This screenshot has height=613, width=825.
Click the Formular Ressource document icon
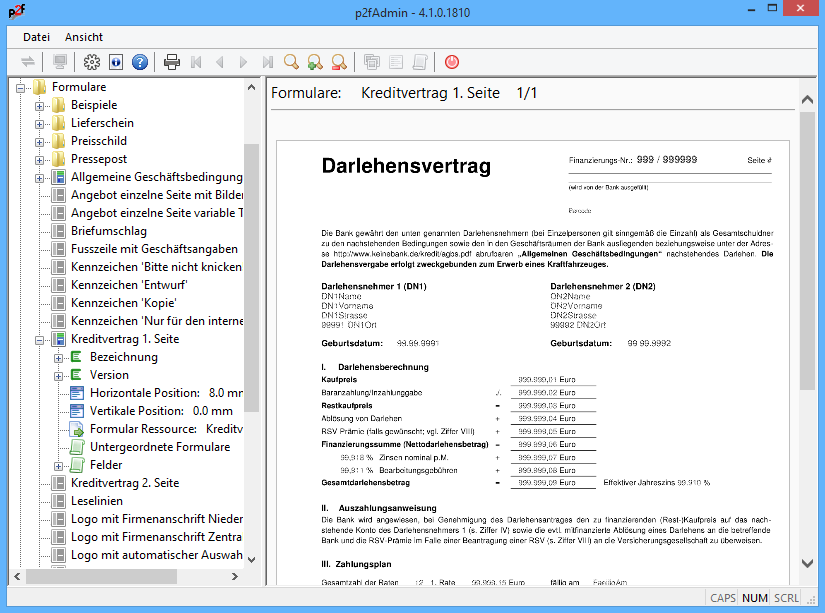(78, 429)
